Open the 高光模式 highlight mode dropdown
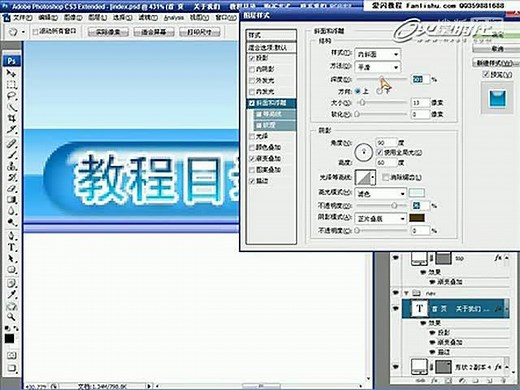The width and height of the screenshot is (520, 390). (x=380, y=193)
